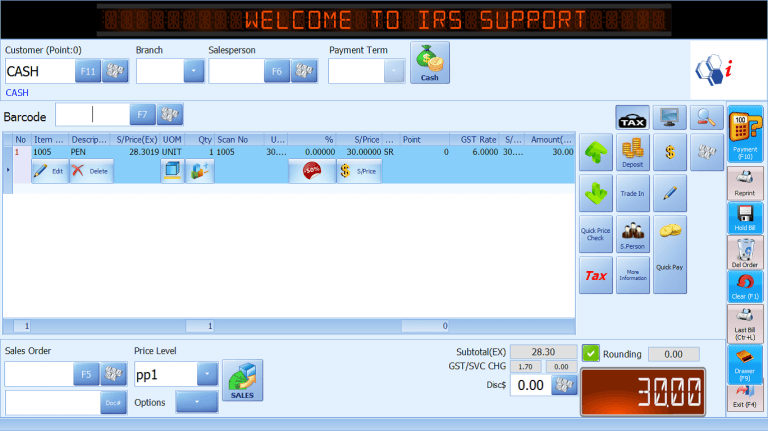Click the keypad icon beside Barcode F7
Screen dimensions: 768x431
click(x=169, y=115)
